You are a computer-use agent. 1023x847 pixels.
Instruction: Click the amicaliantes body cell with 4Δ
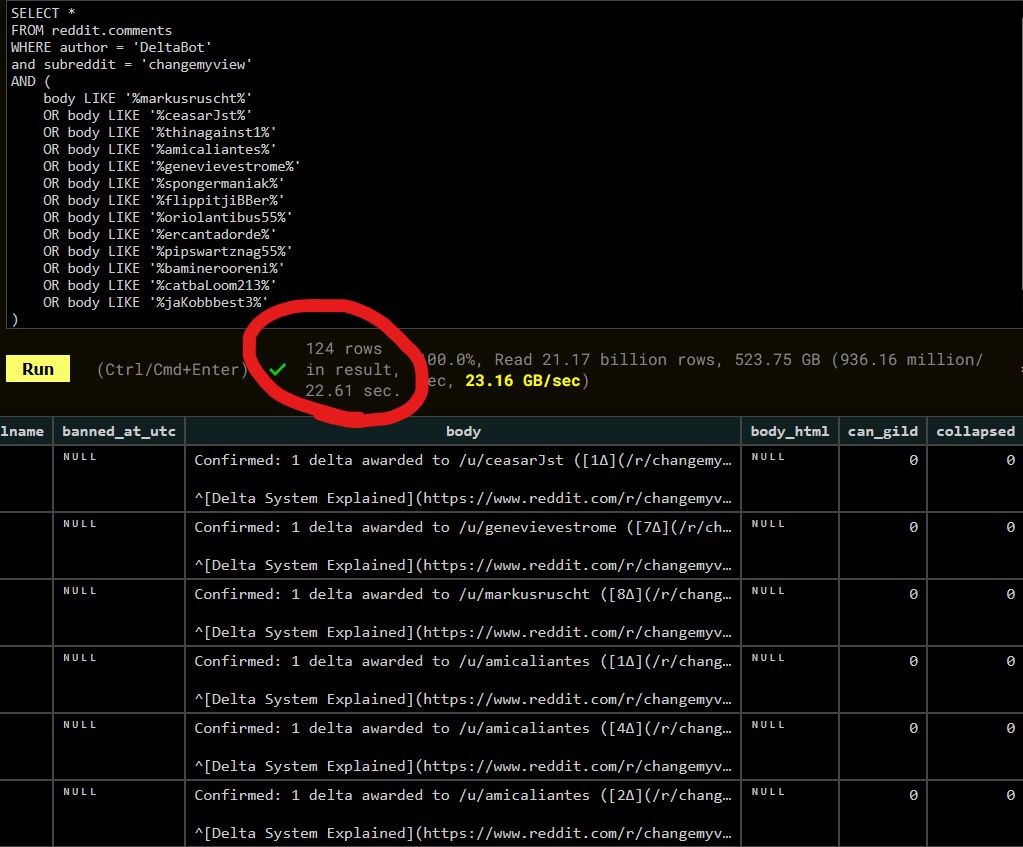click(x=463, y=747)
